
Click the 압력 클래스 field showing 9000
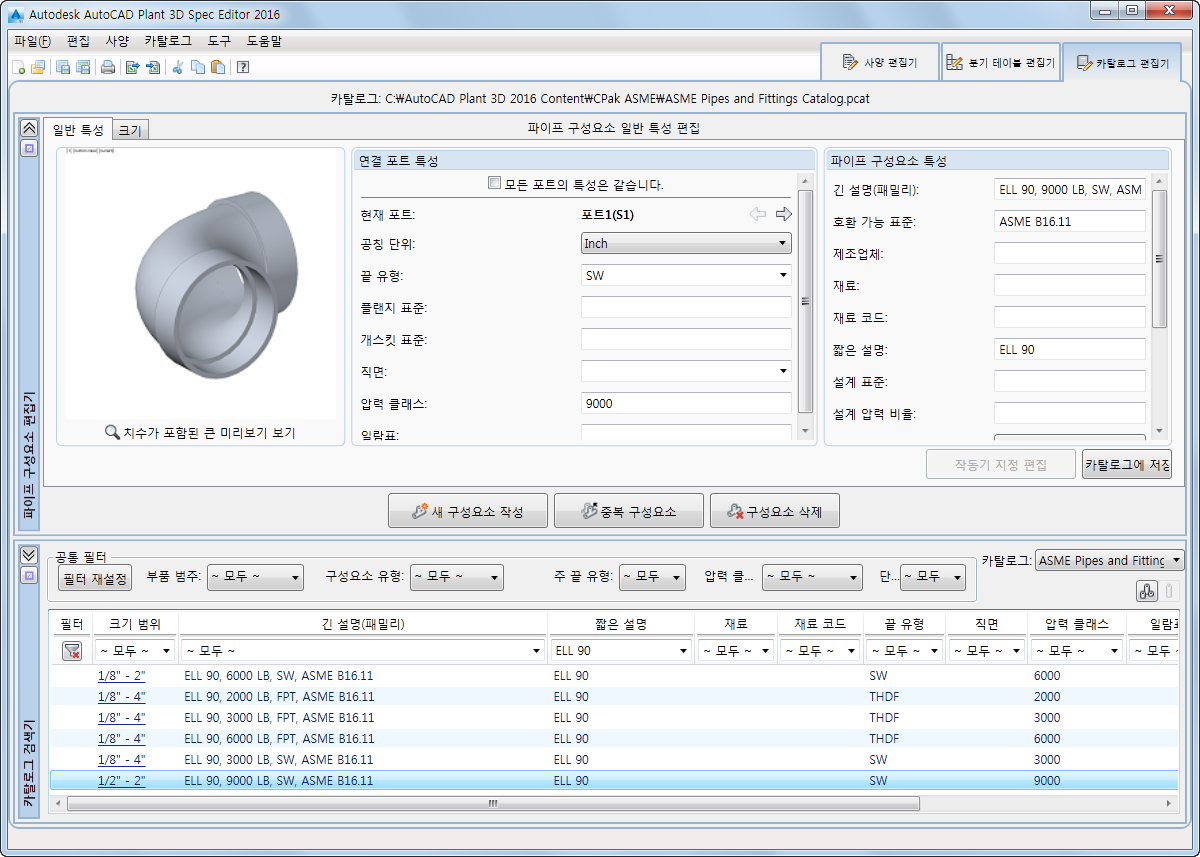click(x=686, y=403)
